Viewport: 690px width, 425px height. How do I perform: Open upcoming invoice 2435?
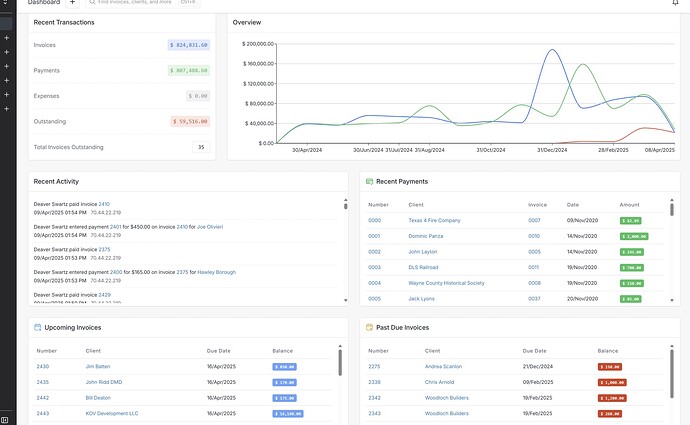(x=43, y=382)
